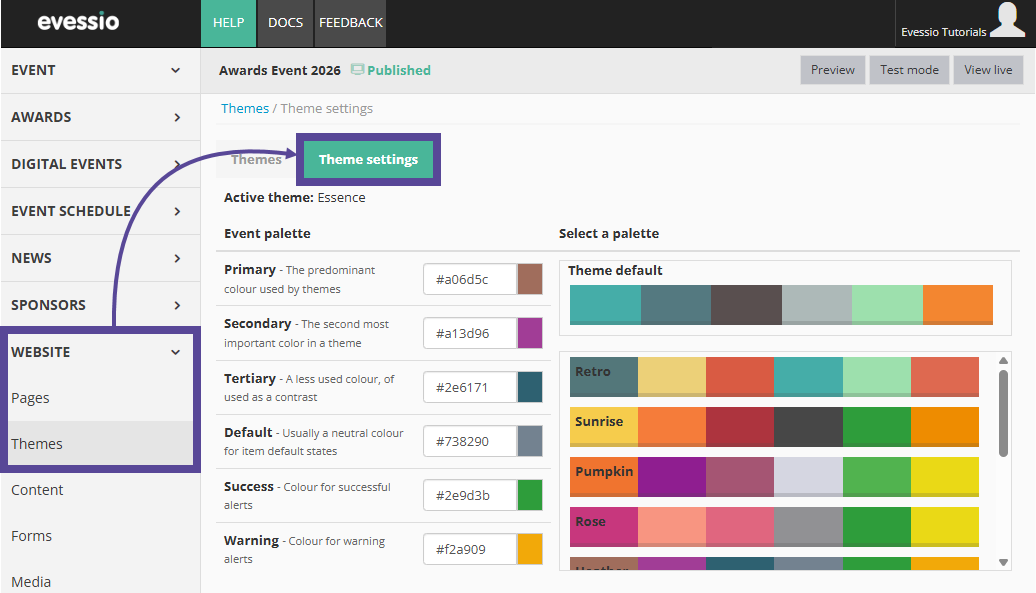The image size is (1036, 593).
Task: Open the DOCS menu item
Action: coord(285,22)
